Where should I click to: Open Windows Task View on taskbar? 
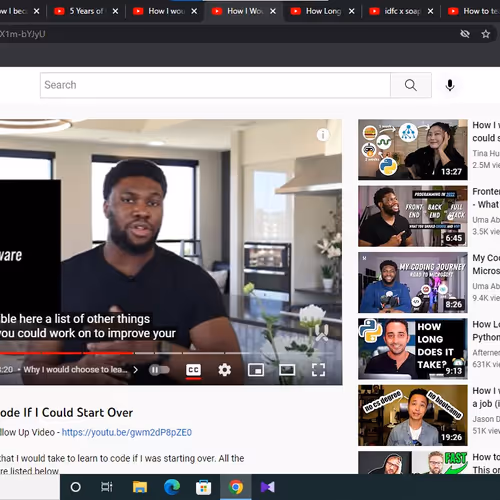107,487
